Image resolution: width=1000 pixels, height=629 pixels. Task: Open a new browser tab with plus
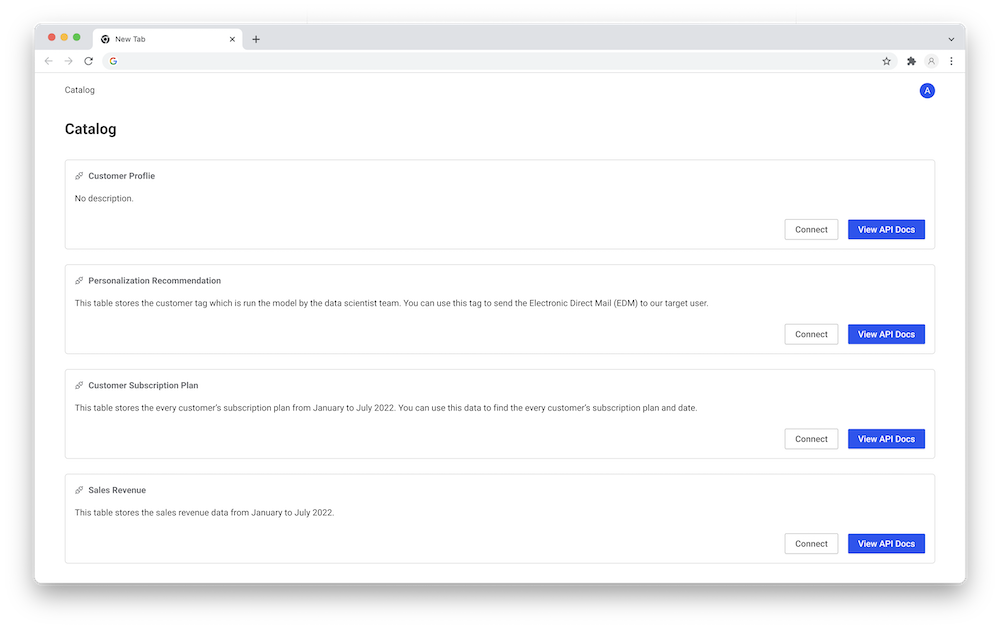(256, 39)
